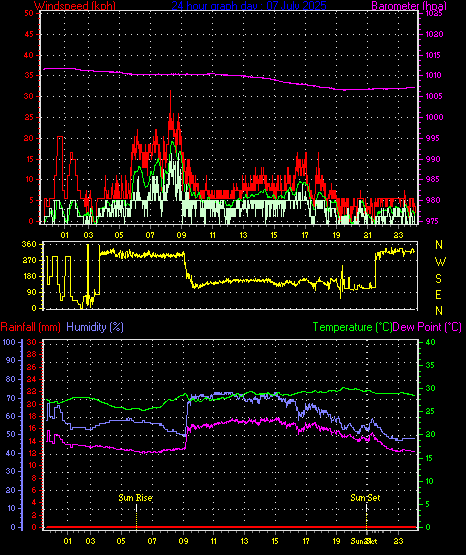Image resolution: width=466 pixels, height=555 pixels.
Task: Click the "180" wind direction axis value
Action: point(29,276)
